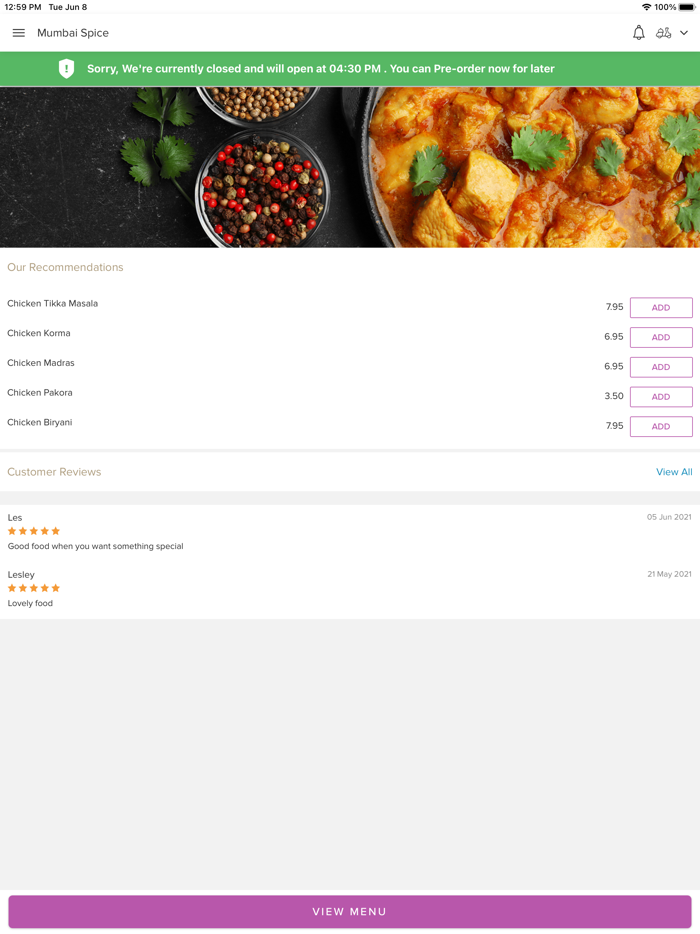Click the restaurant banner photo
Viewport: 700px width, 934px height.
pyautogui.click(x=350, y=167)
